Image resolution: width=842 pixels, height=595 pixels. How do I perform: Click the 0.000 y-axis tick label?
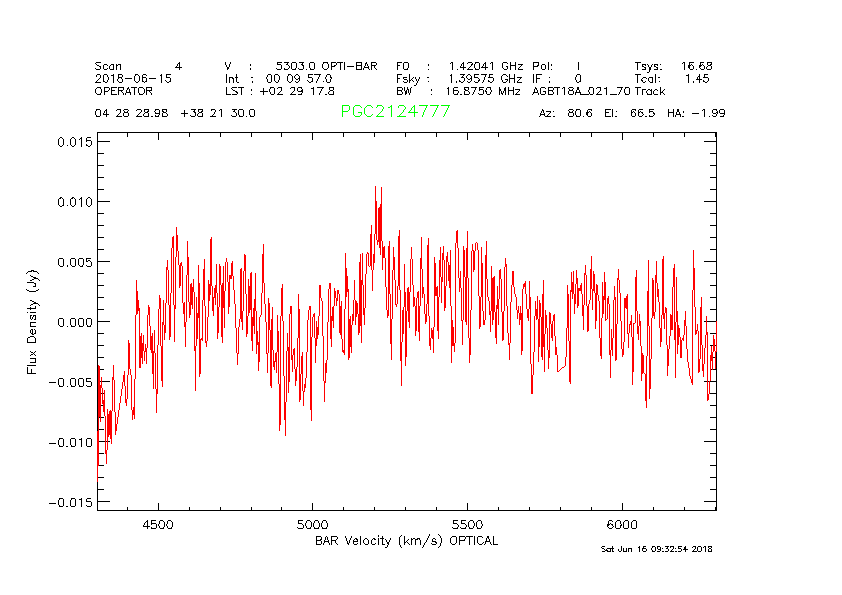click(74, 322)
